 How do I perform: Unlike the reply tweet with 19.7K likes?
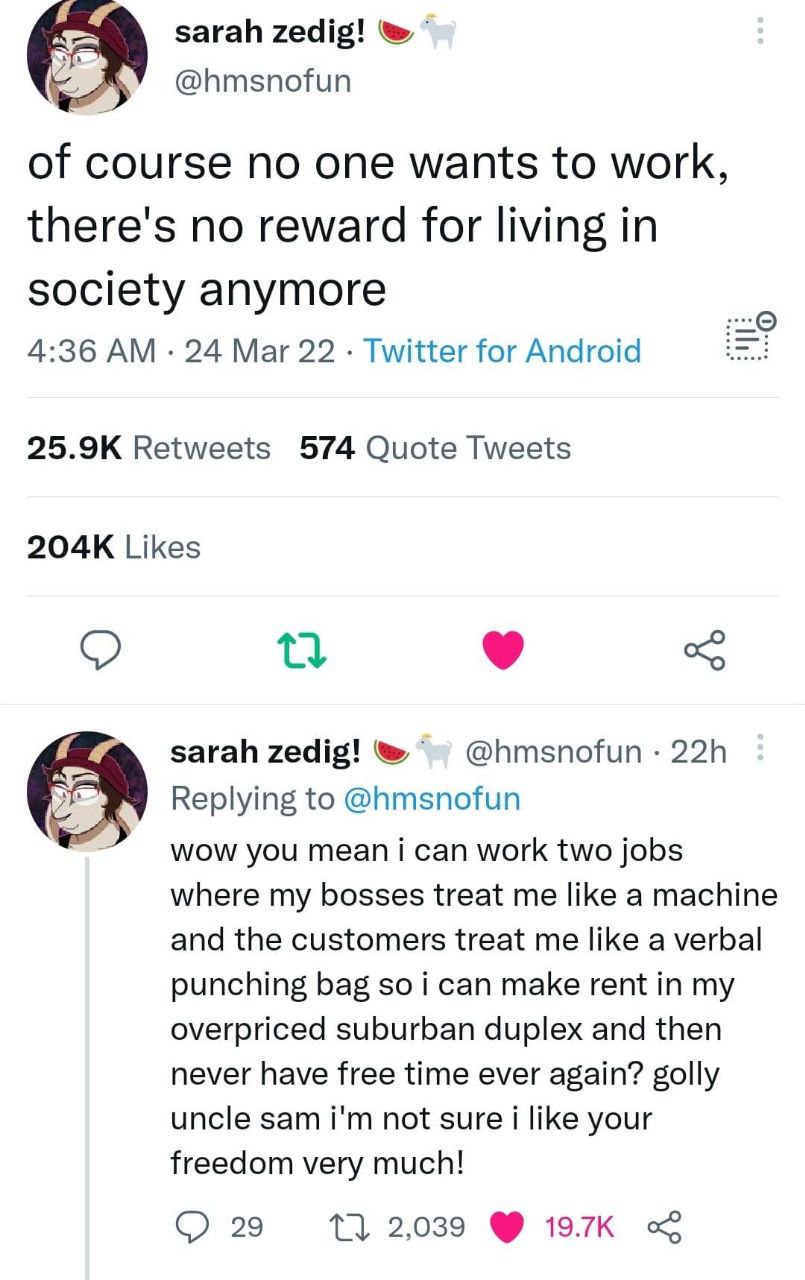point(509,1226)
